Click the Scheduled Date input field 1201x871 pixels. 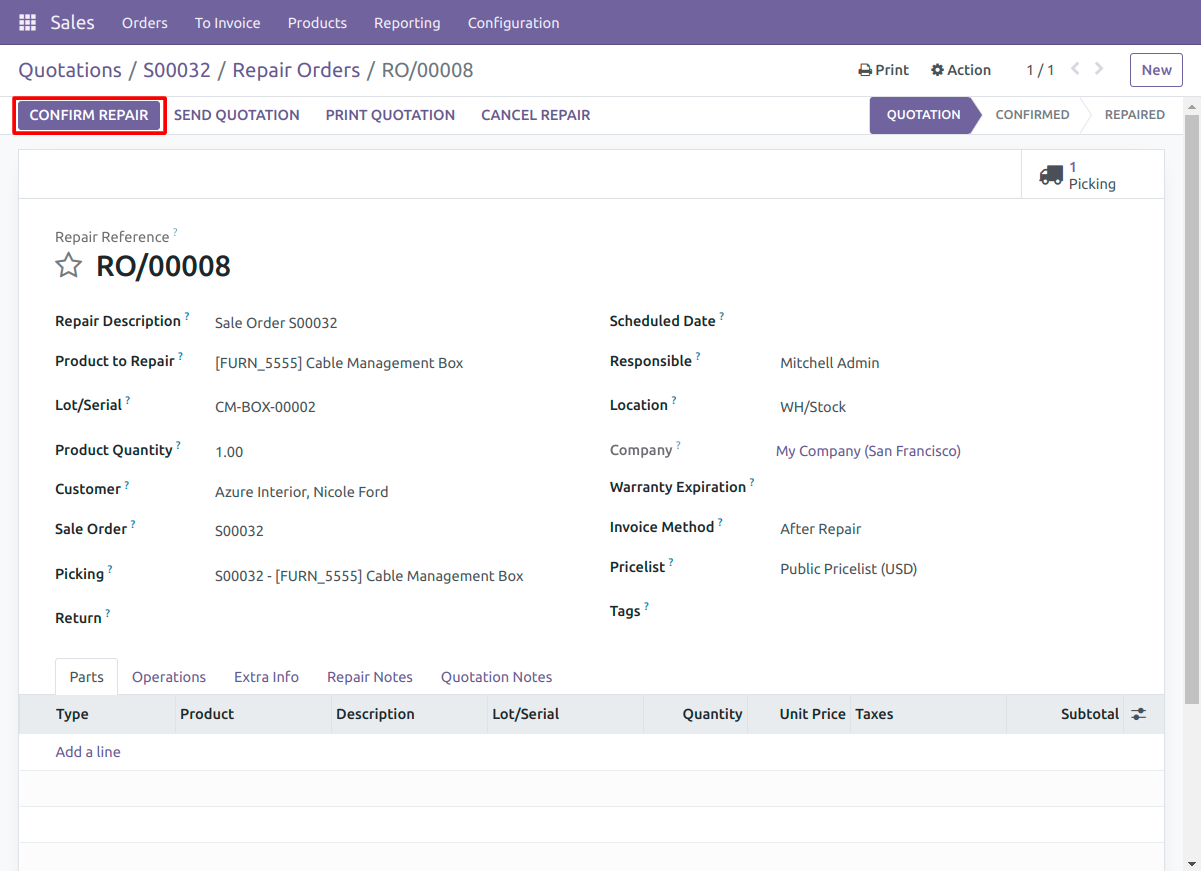click(x=955, y=322)
